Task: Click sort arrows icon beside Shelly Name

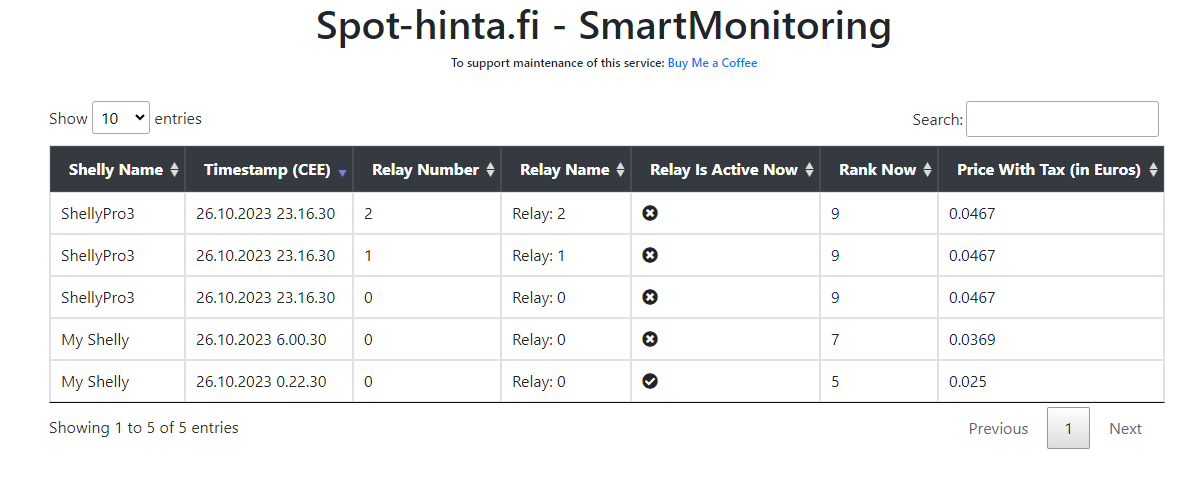Action: (175, 170)
